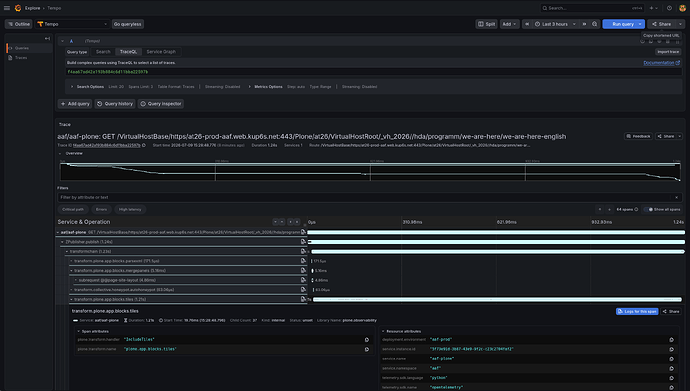Open span link icon for autohoneypot row

point(303,290)
